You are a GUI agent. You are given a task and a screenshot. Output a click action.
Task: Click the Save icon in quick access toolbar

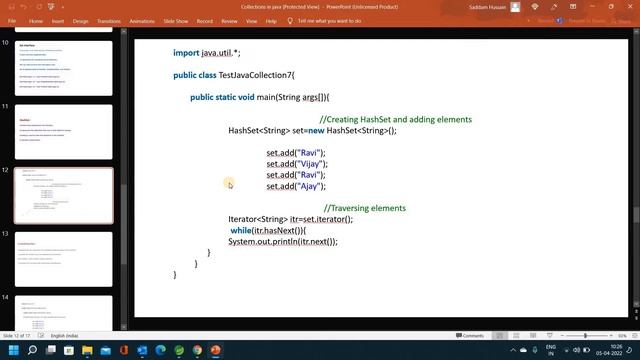[11, 7]
